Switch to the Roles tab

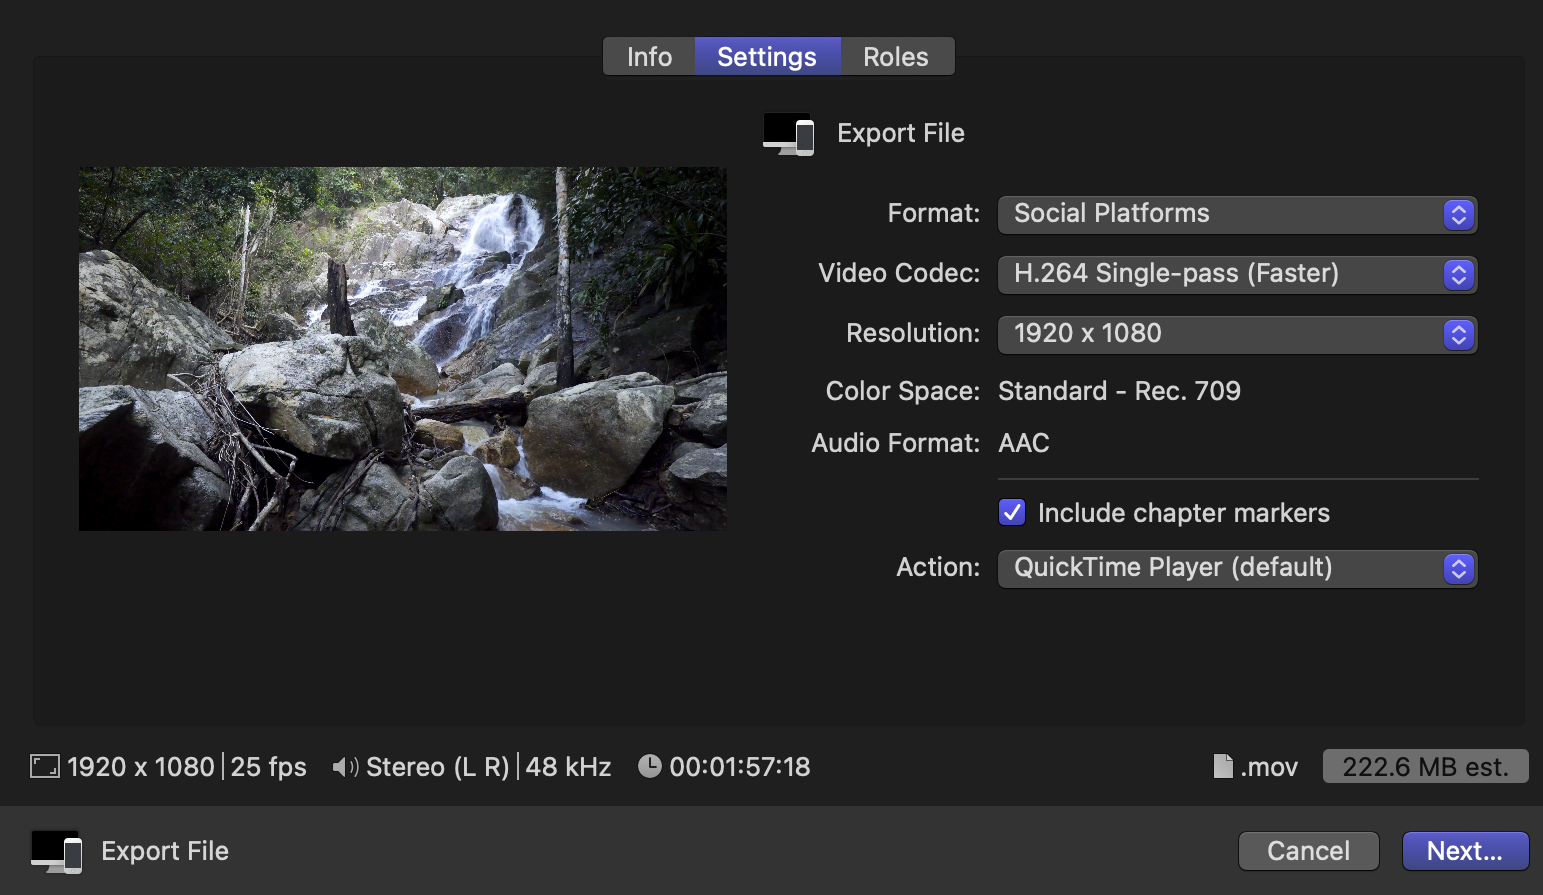pos(896,57)
